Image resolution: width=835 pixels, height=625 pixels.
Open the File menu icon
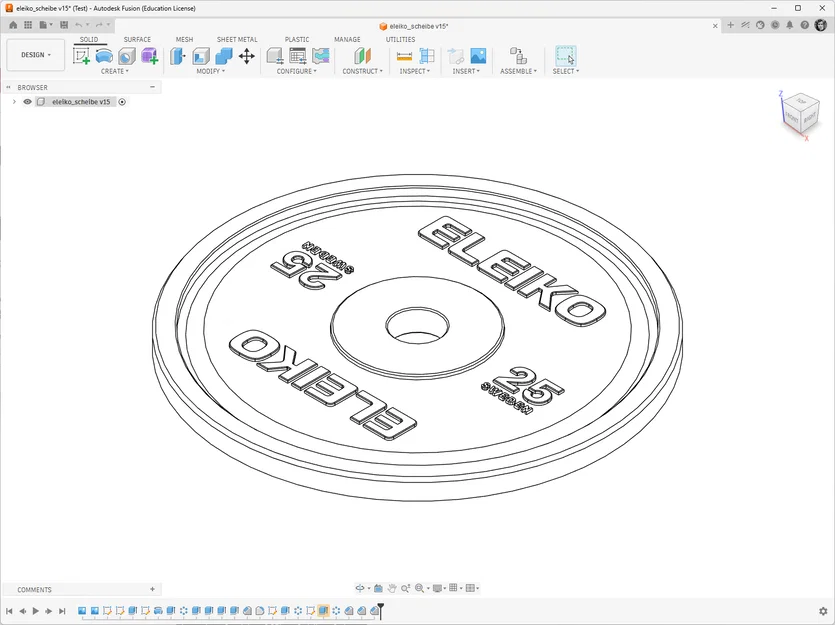45,25
